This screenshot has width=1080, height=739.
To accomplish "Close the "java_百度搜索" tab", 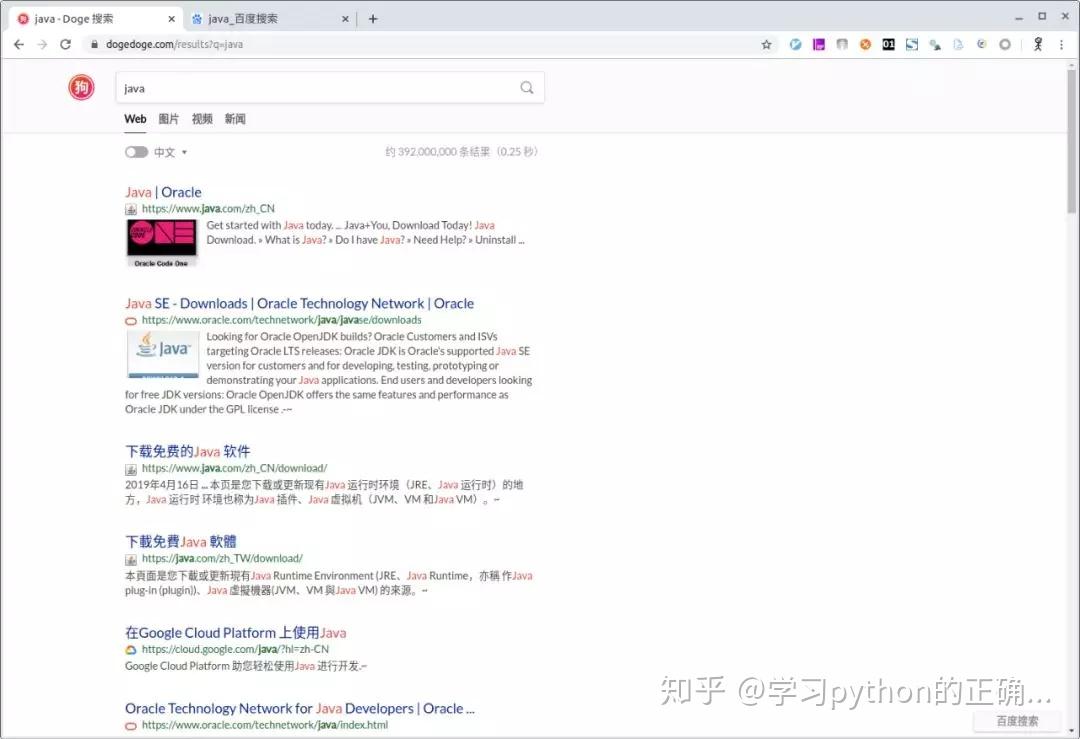I will point(345,19).
